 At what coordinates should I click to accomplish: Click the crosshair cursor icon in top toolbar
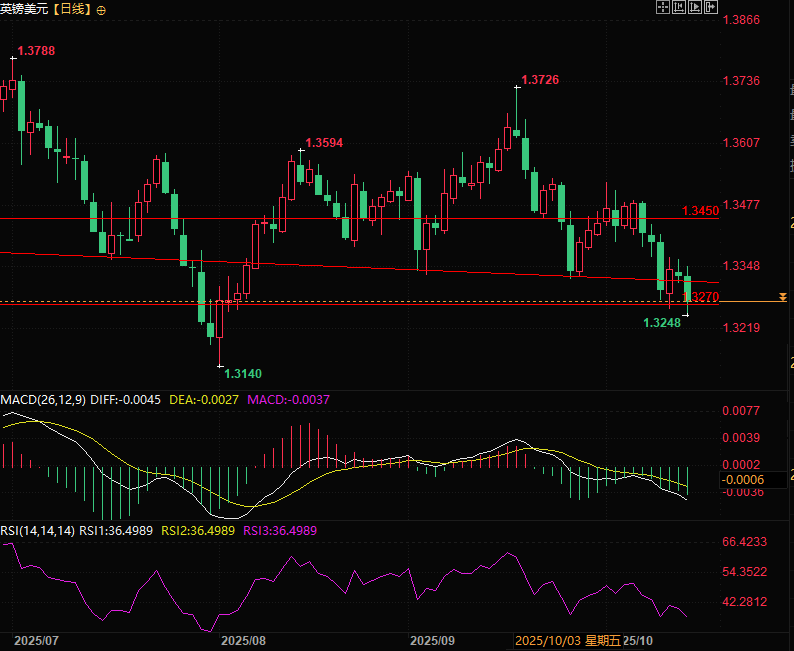(x=662, y=7)
